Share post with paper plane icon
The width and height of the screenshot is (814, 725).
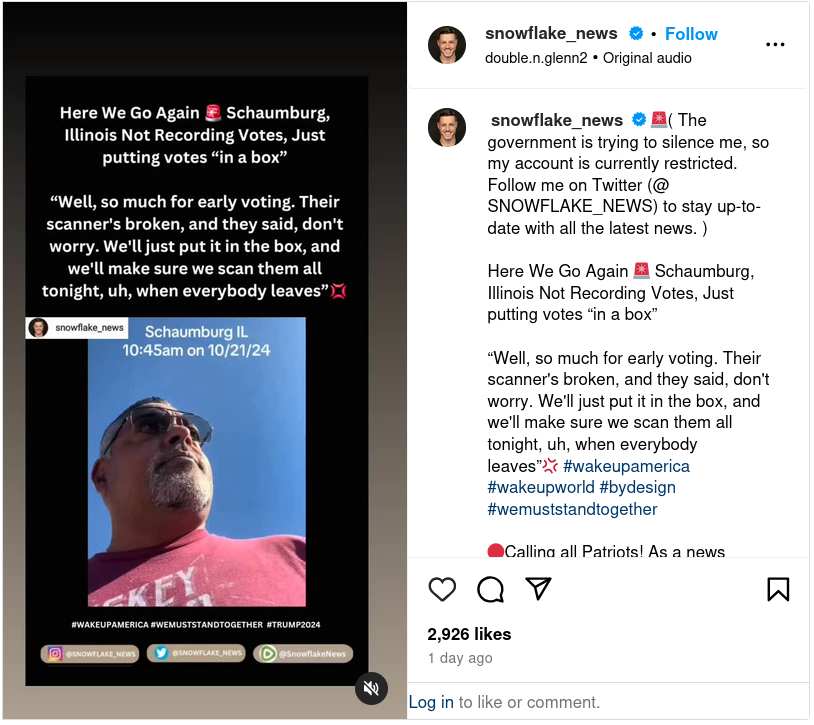coord(539,589)
